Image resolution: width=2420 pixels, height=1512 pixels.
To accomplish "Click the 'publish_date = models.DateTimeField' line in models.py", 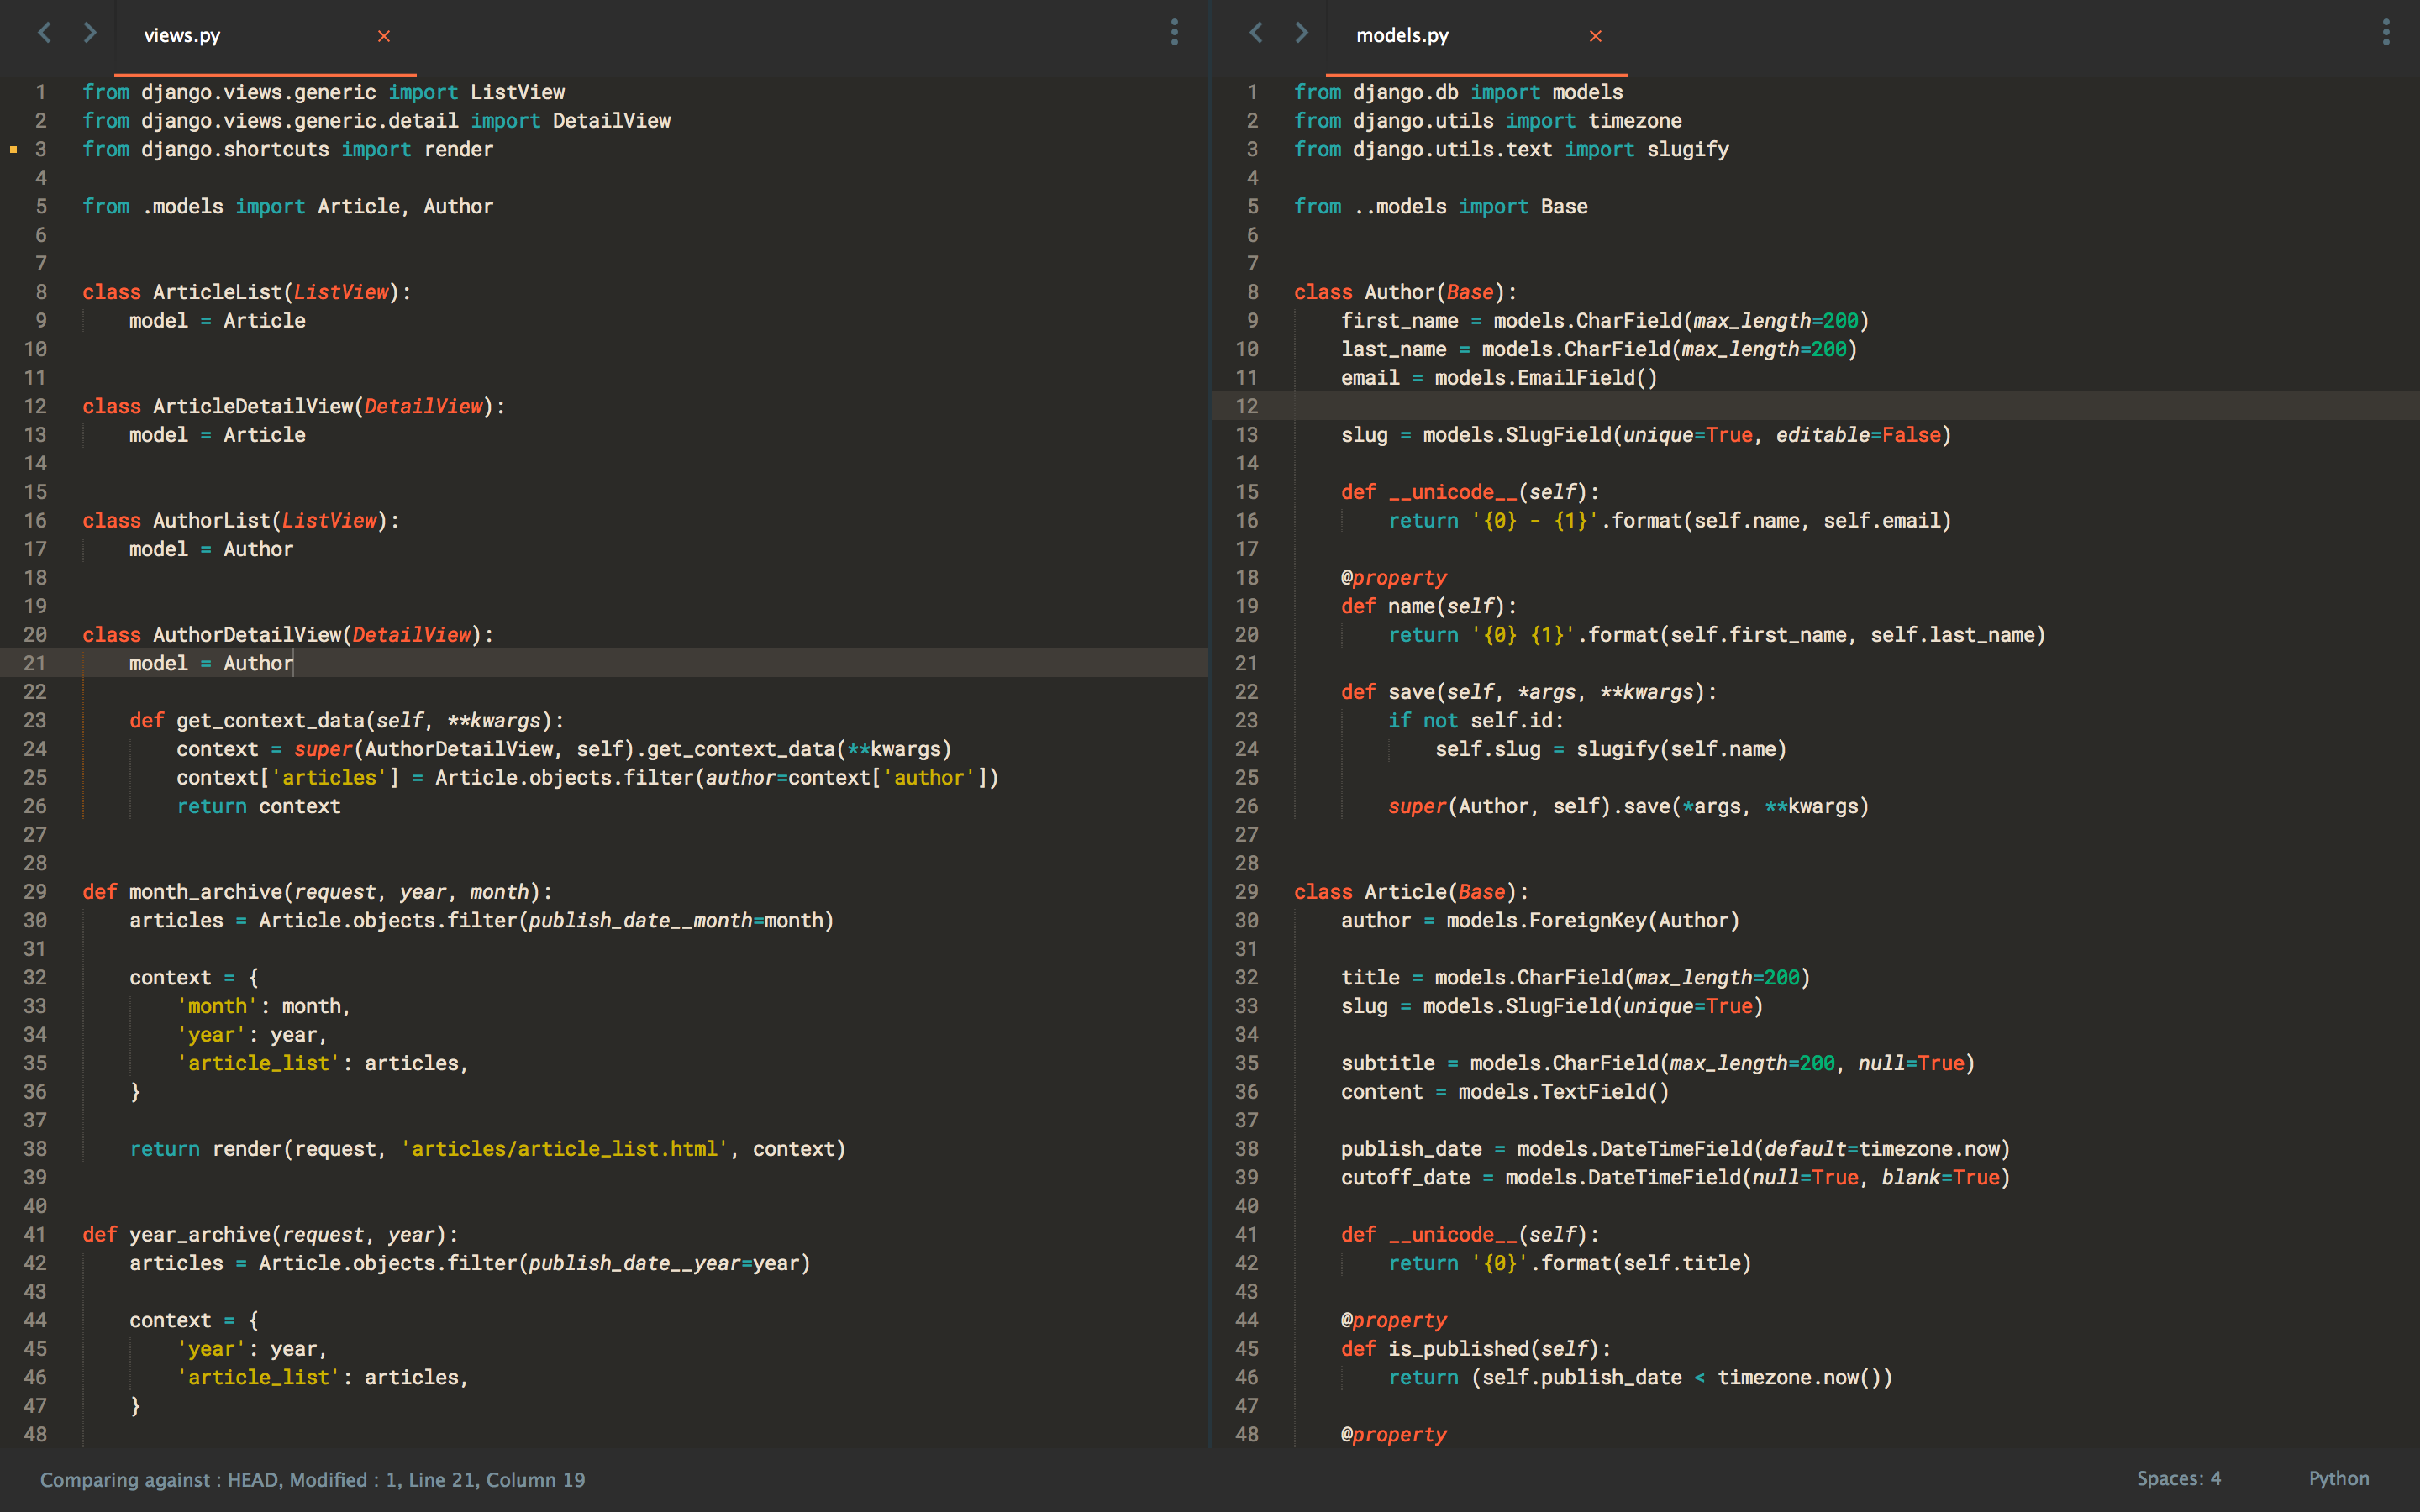I will tap(1676, 1148).
